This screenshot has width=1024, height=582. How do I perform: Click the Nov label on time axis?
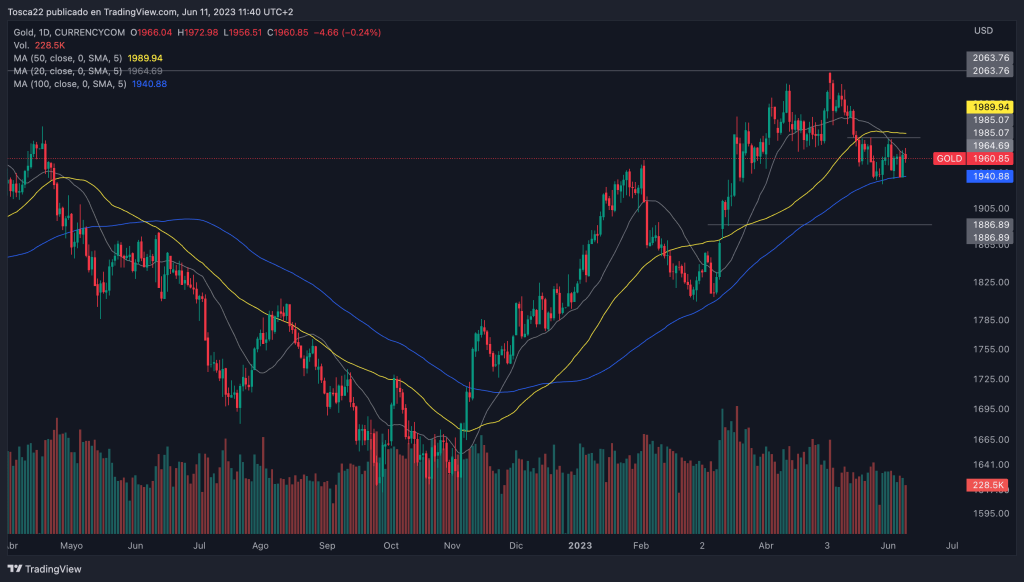tap(452, 547)
